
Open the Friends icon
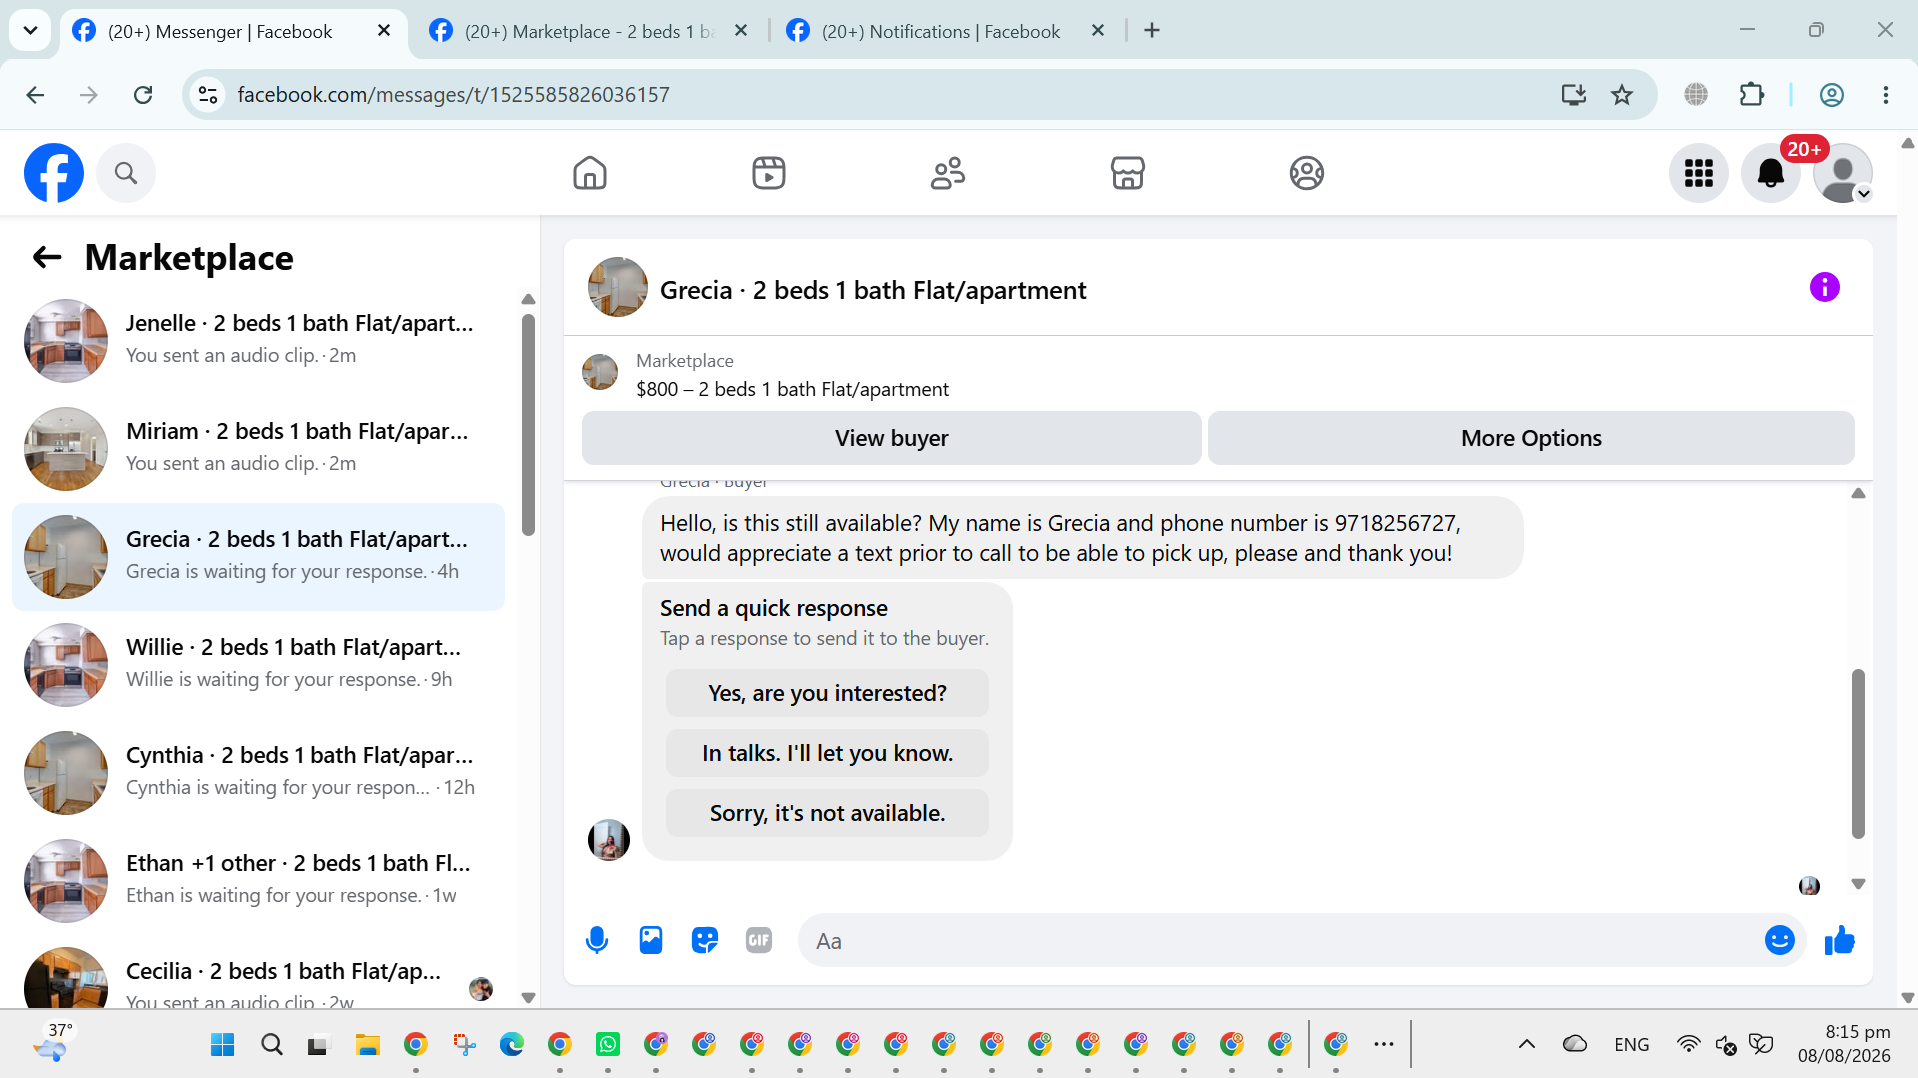[948, 173]
